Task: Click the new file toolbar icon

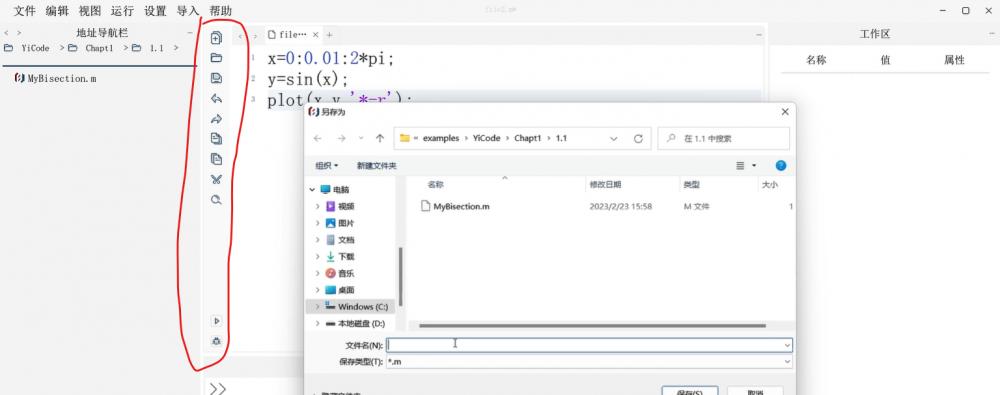Action: 216,38
